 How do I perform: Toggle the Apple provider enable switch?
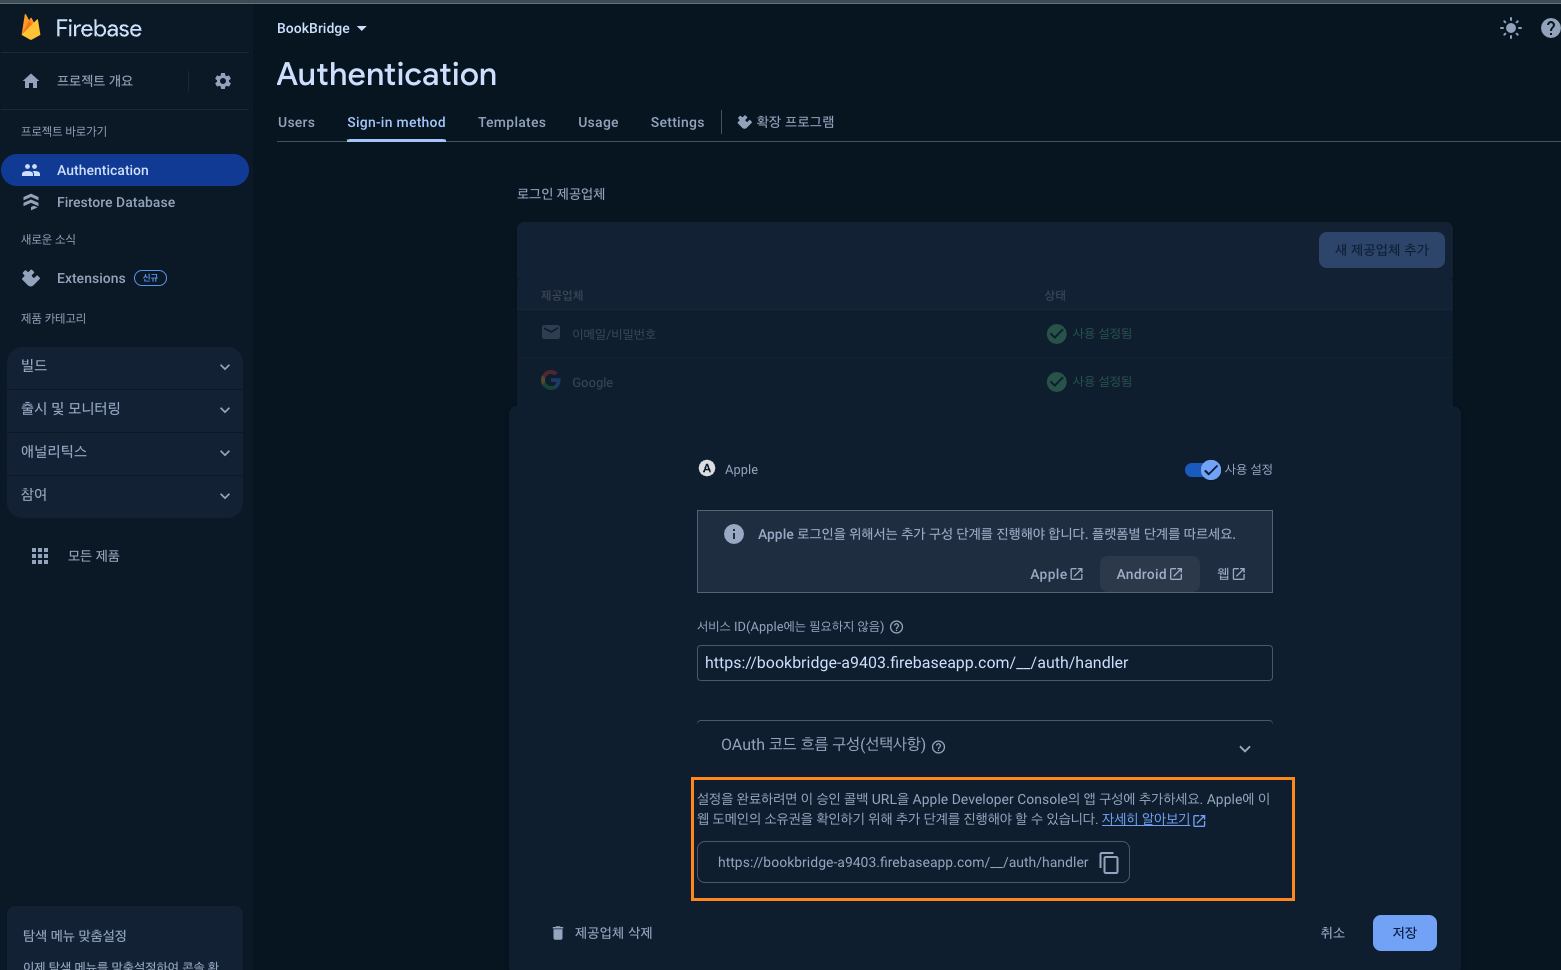tap(1203, 469)
